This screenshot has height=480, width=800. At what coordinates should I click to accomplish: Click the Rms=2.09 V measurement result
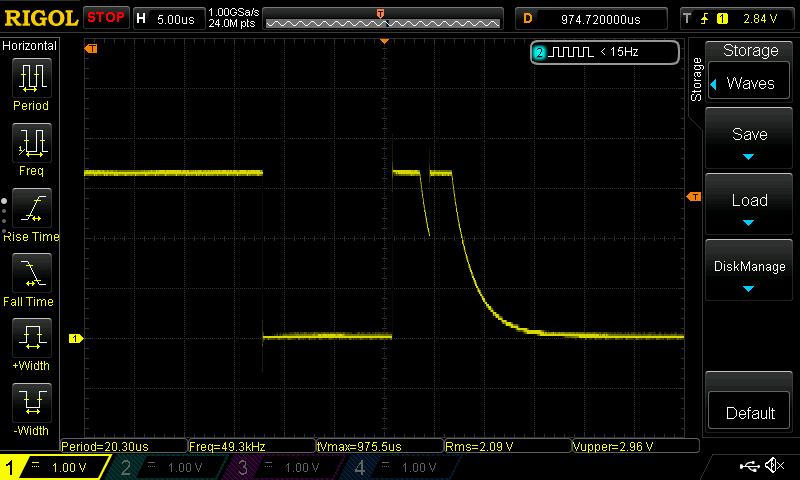click(508, 446)
